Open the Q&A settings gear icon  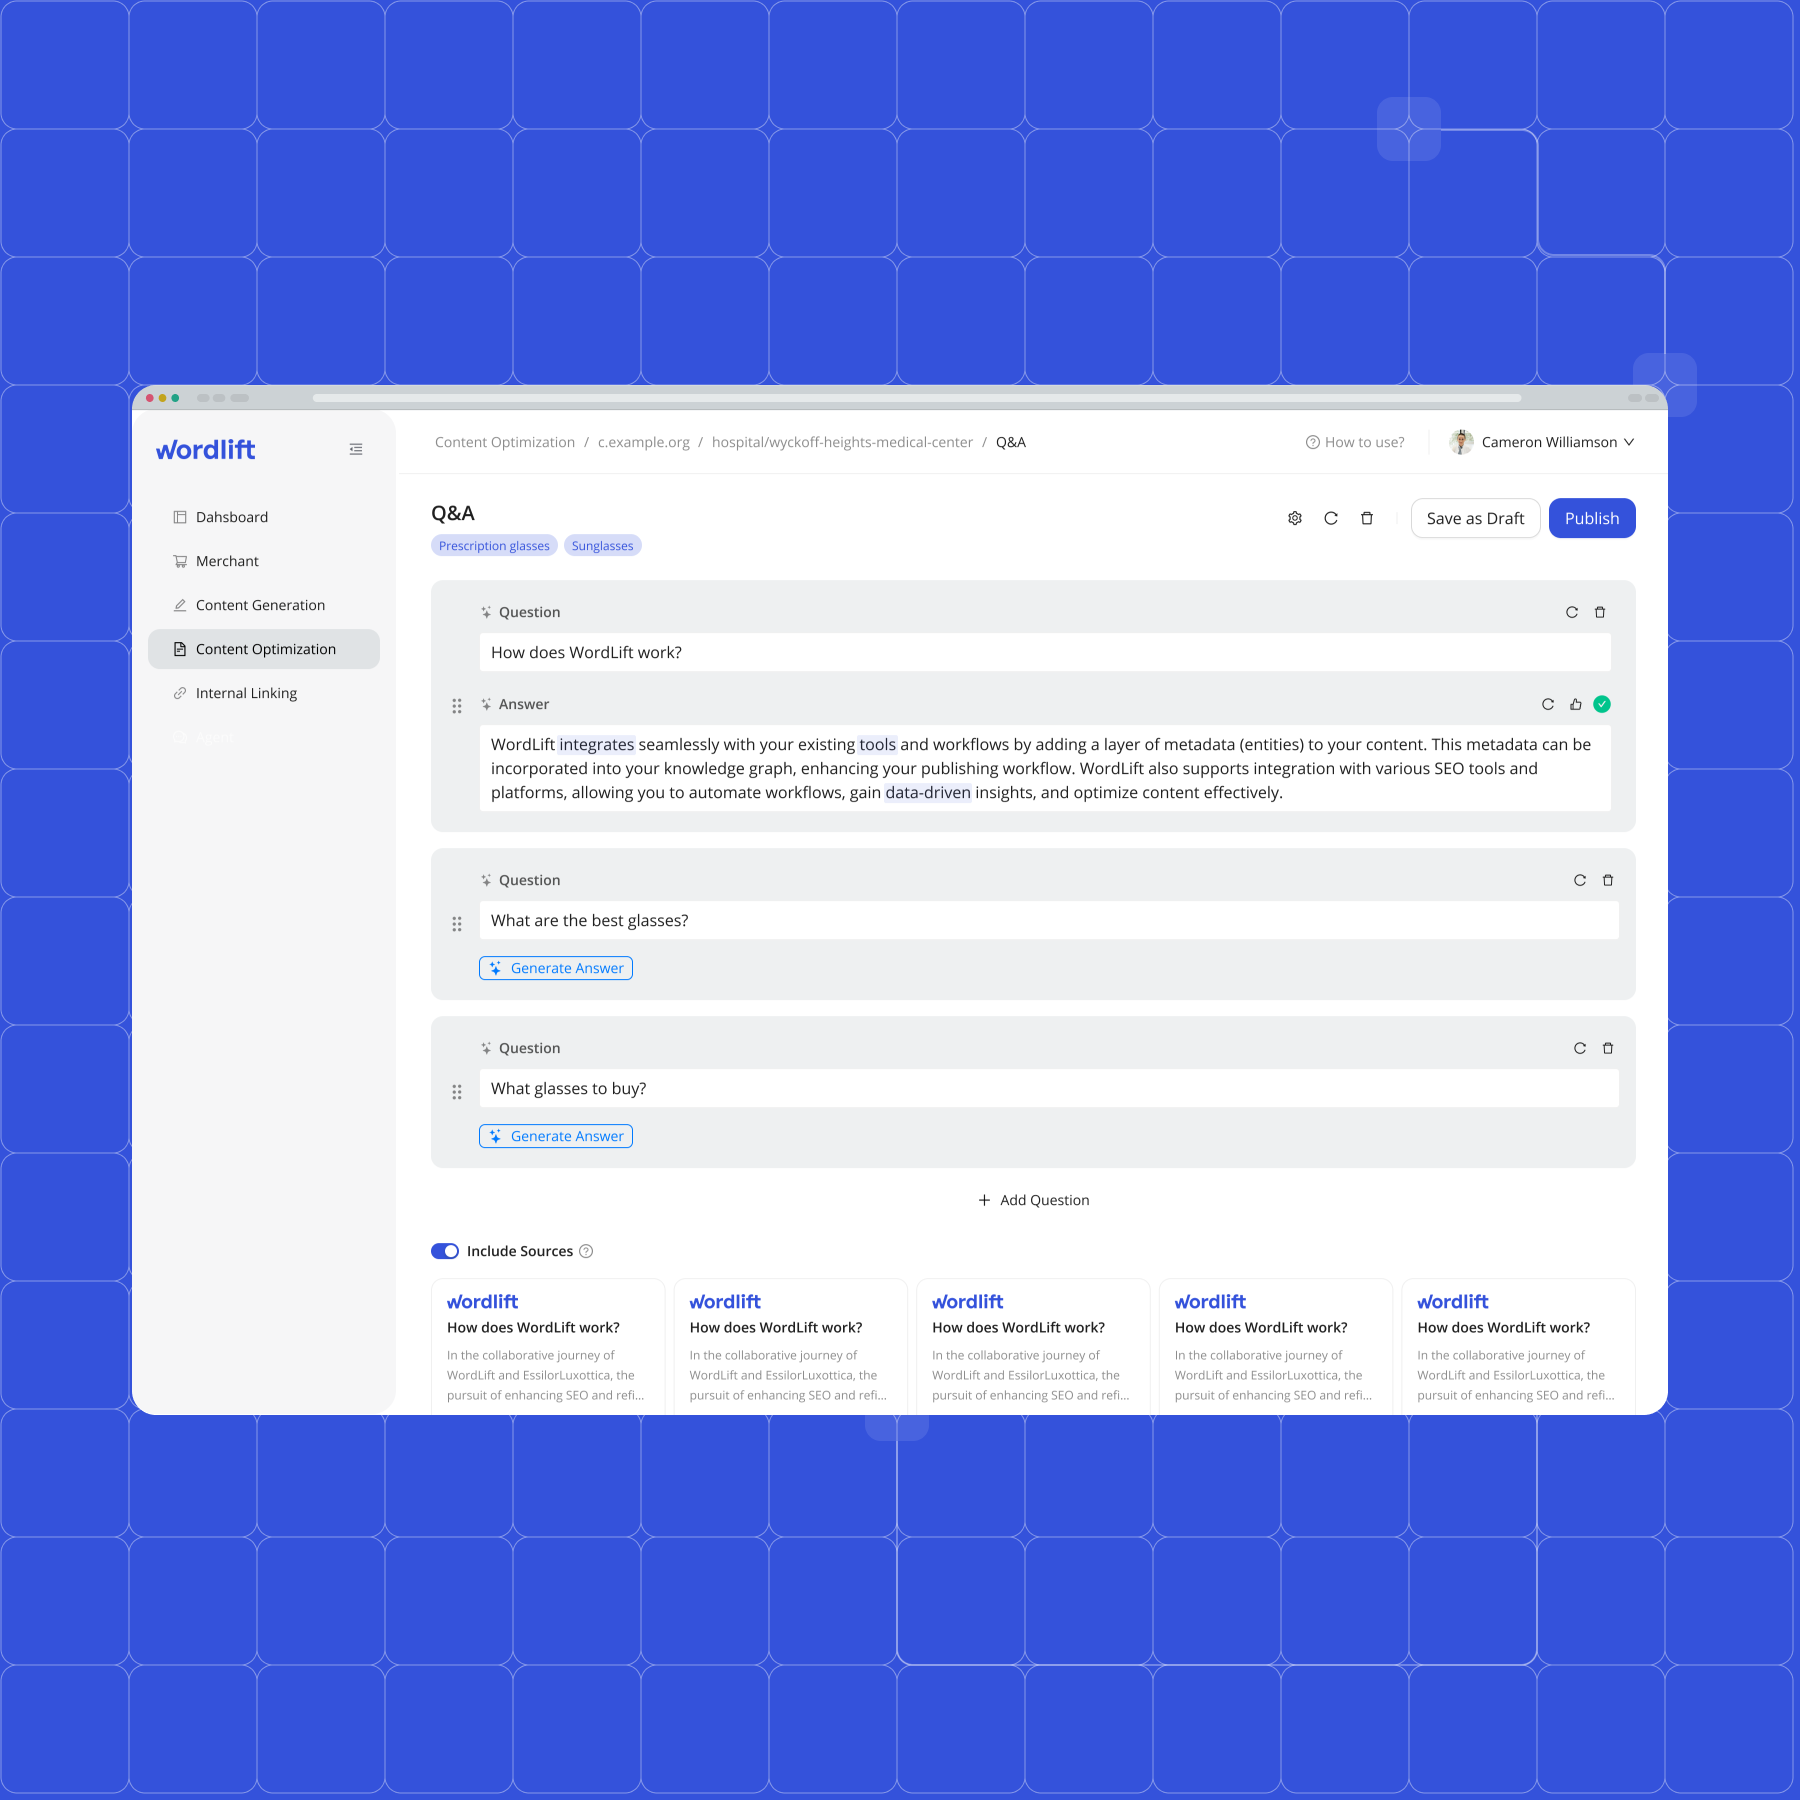1295,518
